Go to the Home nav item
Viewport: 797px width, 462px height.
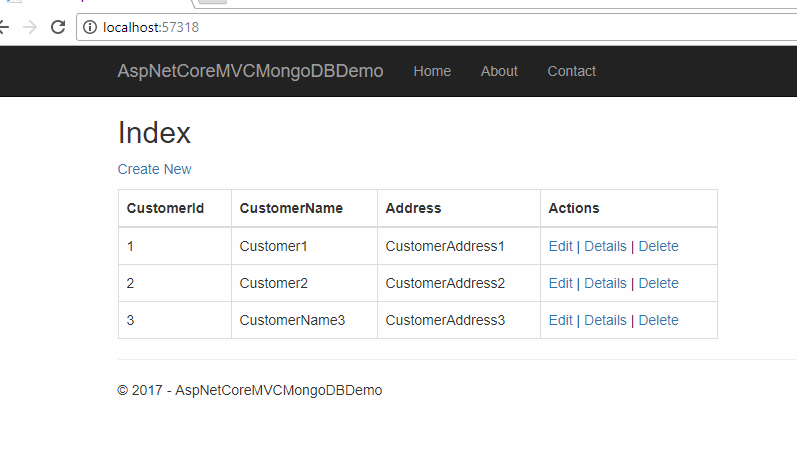[432, 71]
